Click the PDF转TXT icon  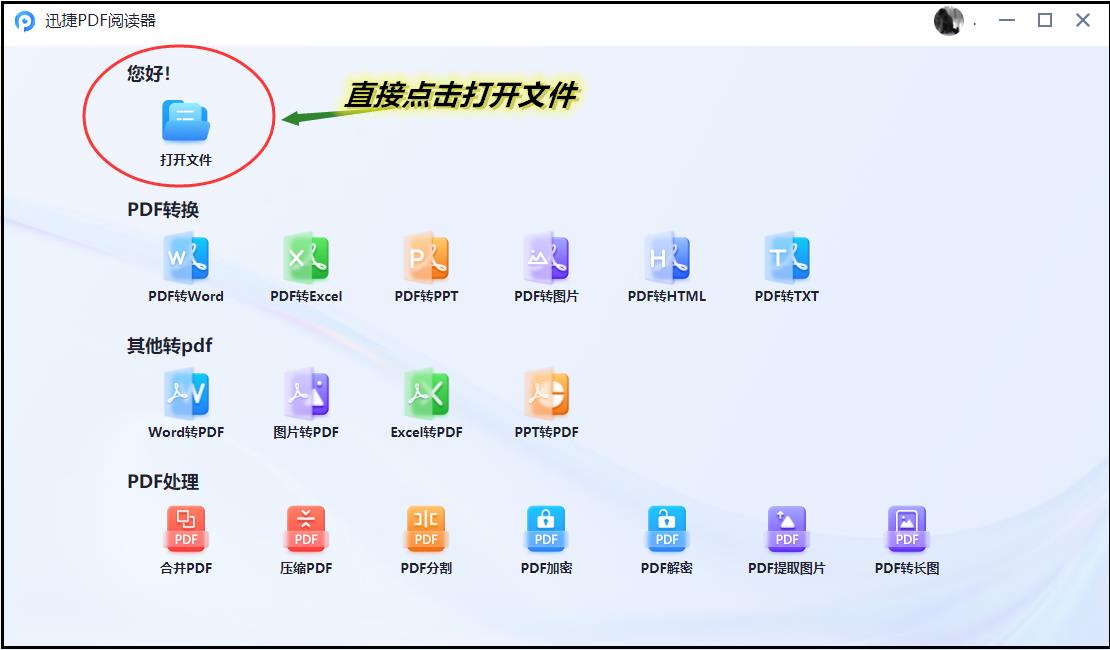(786, 258)
